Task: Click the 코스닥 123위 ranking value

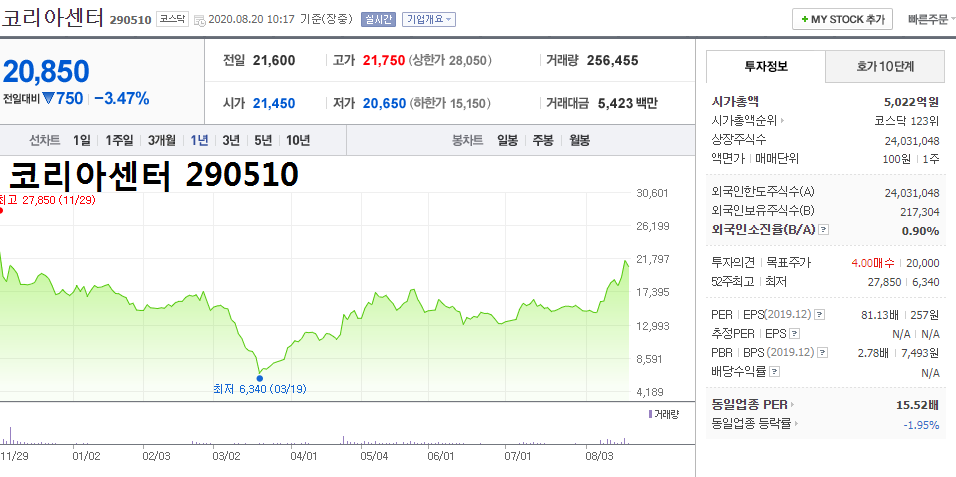Action: (x=907, y=121)
